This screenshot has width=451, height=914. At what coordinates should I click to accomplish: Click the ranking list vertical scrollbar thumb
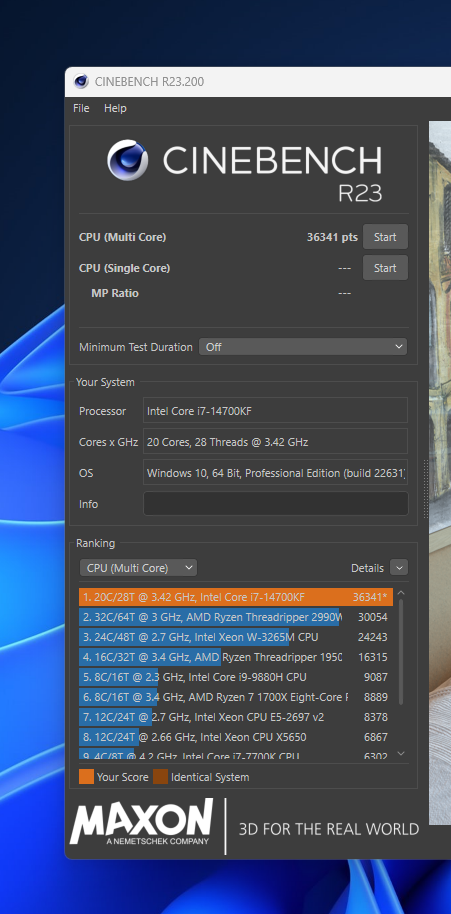tap(401, 651)
